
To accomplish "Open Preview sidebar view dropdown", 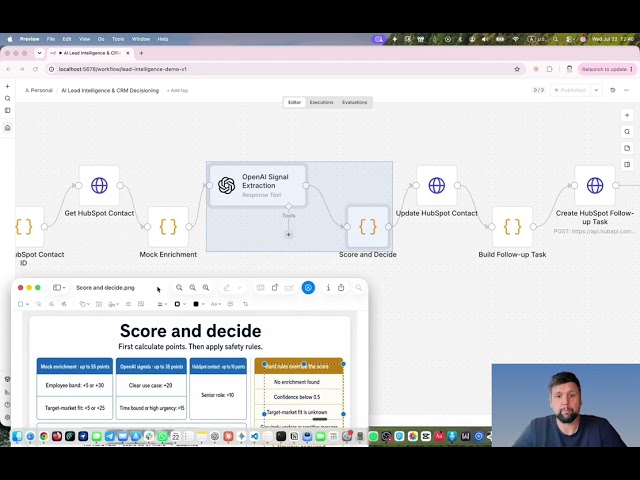I will (59, 288).
